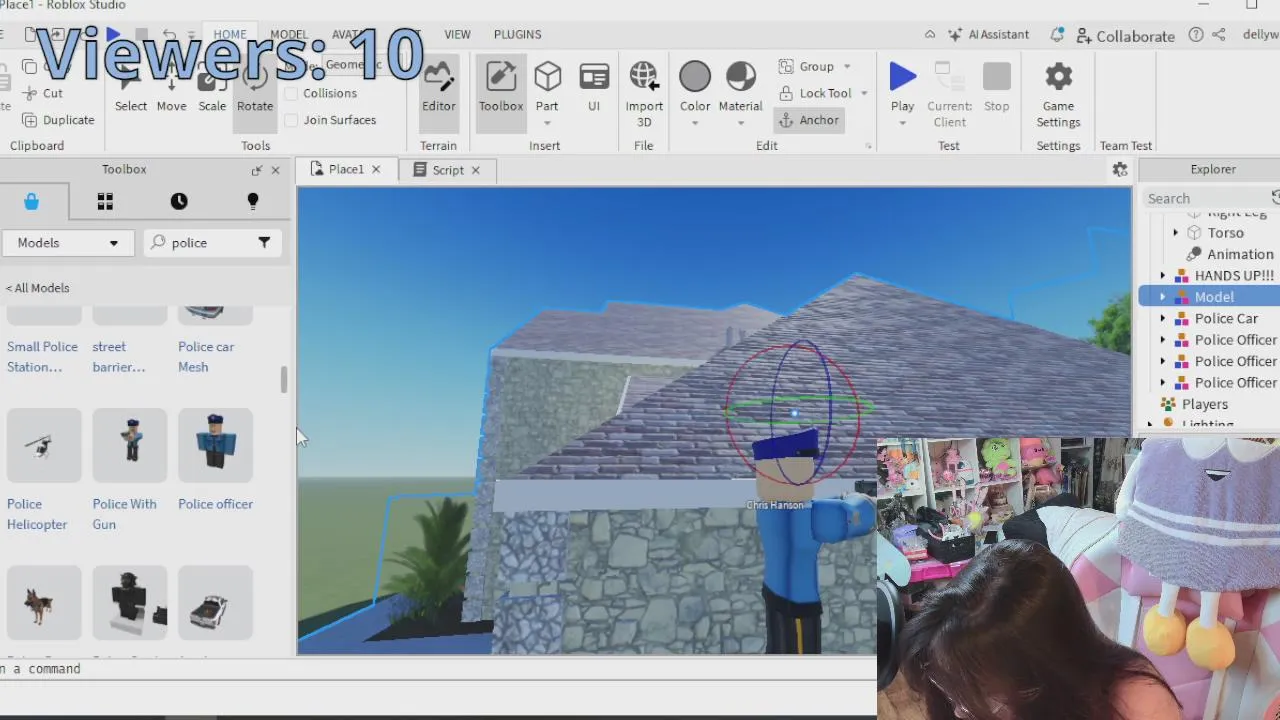Open Toolbox search filter options
Screen dimensions: 1280x720
coord(264,242)
